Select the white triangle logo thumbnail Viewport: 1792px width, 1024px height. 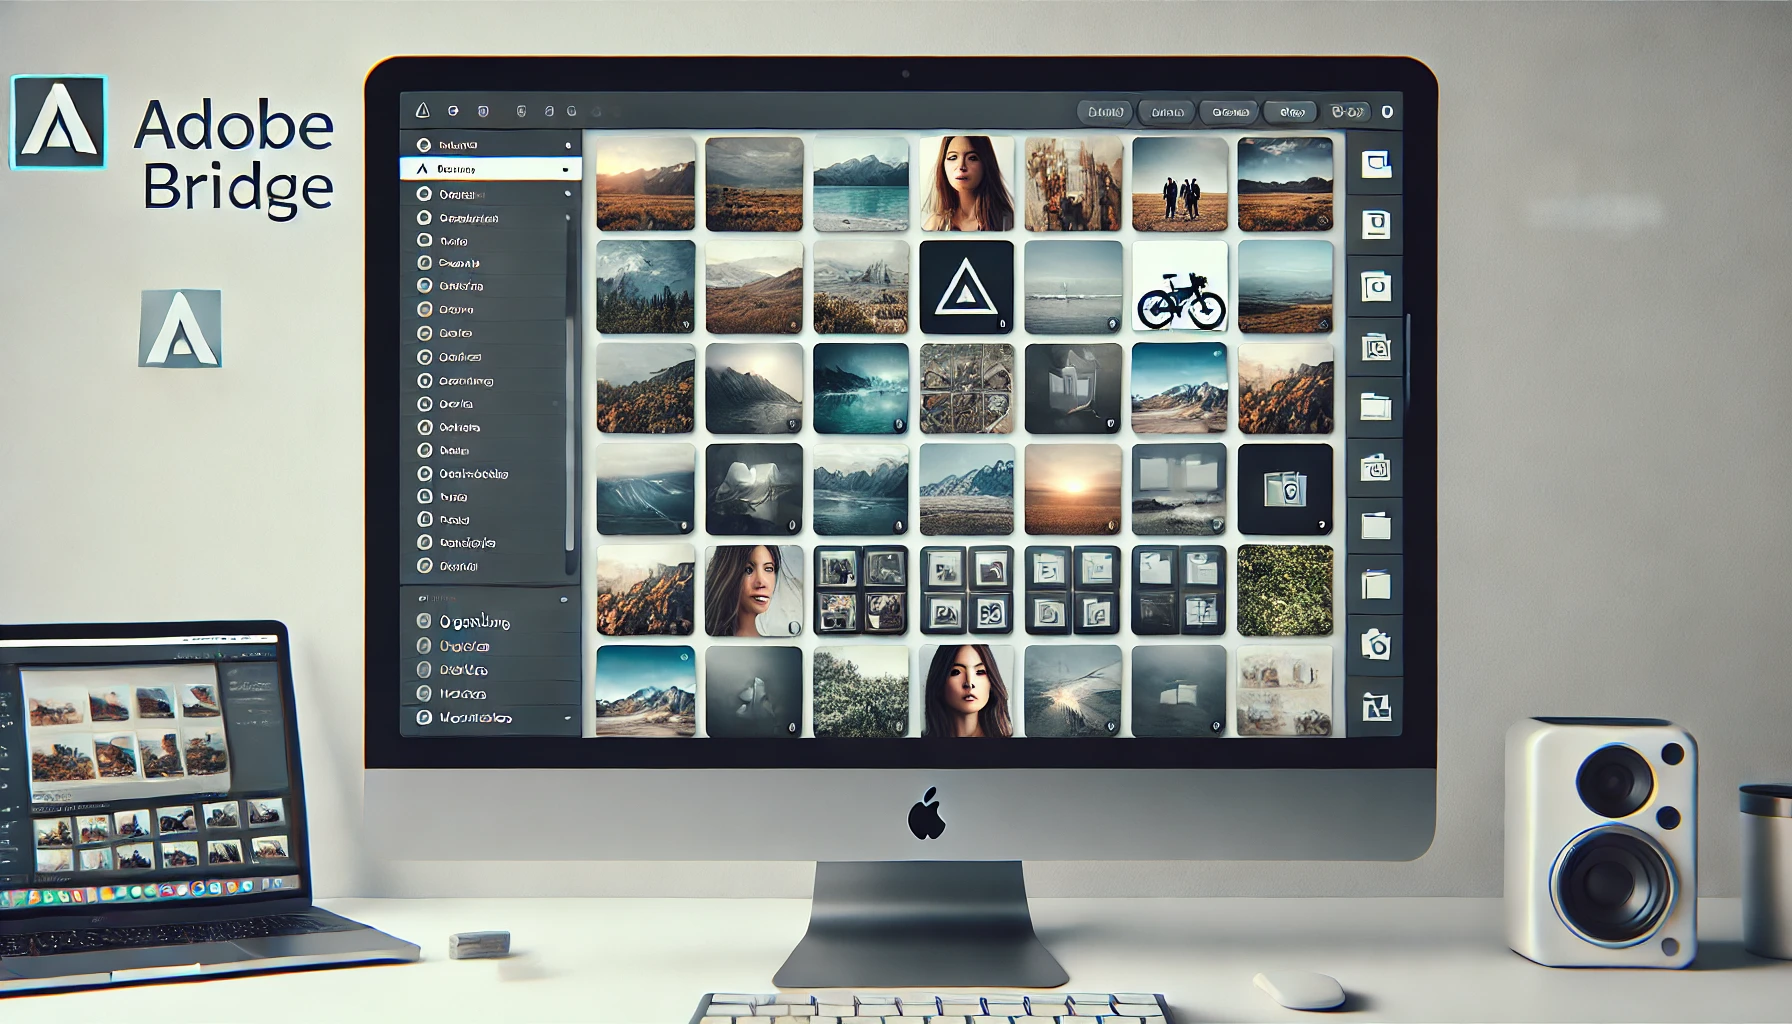966,287
